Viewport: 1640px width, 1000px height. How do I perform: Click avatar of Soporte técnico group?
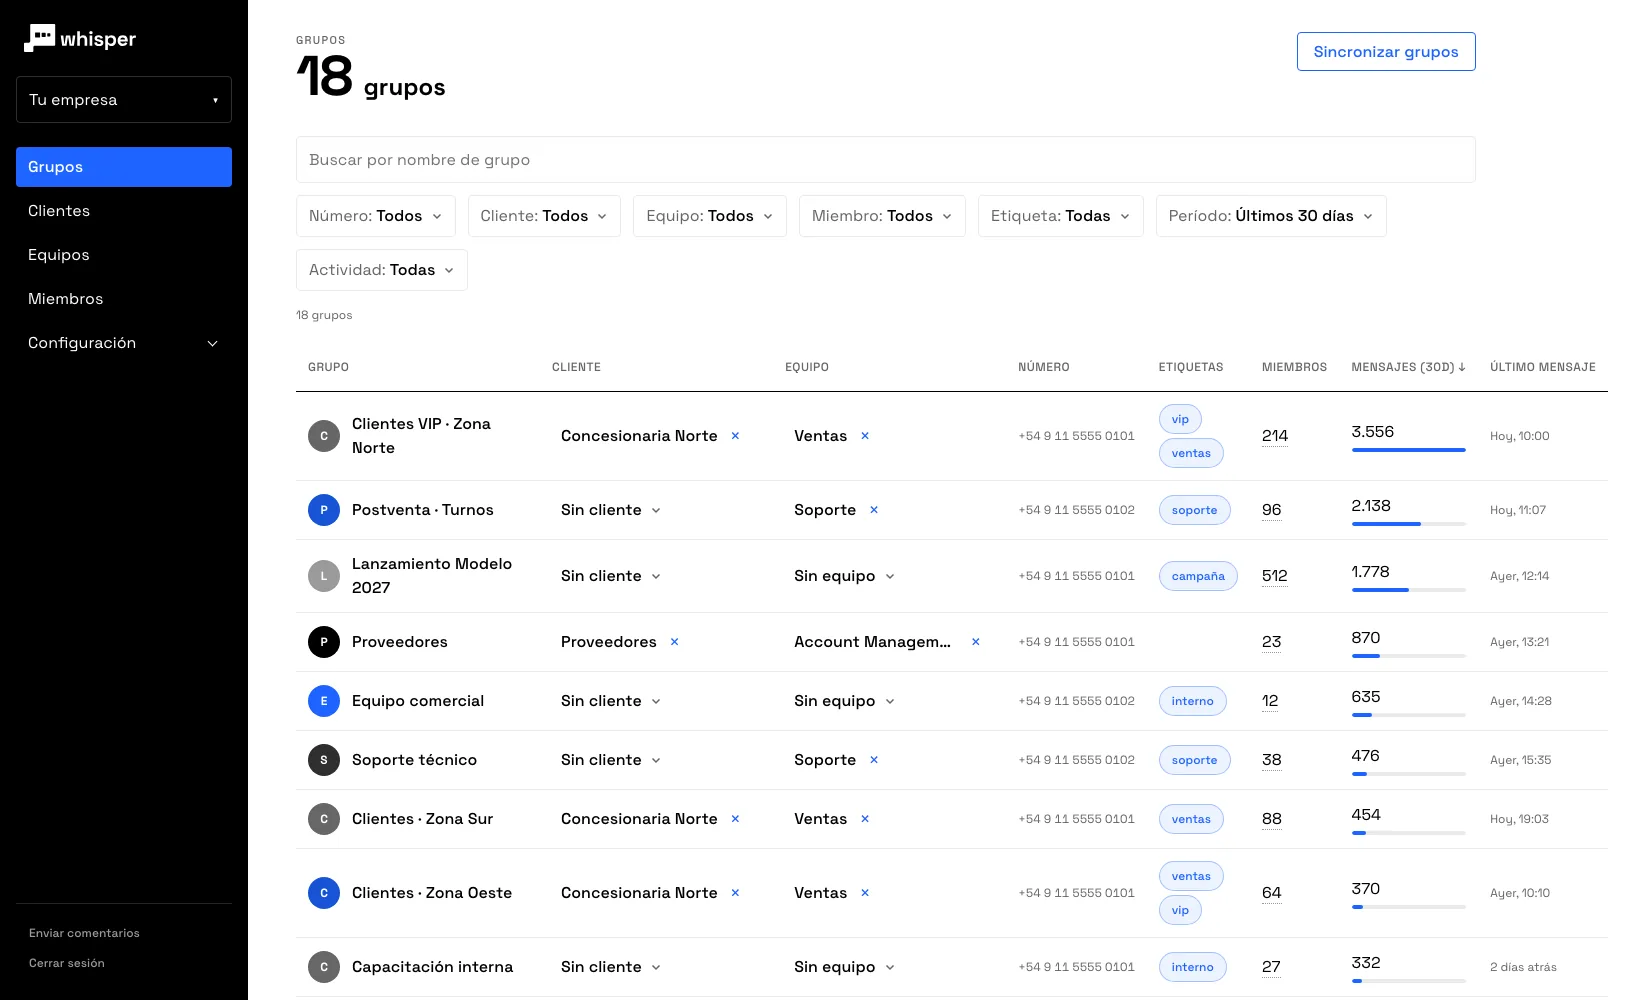pos(324,760)
